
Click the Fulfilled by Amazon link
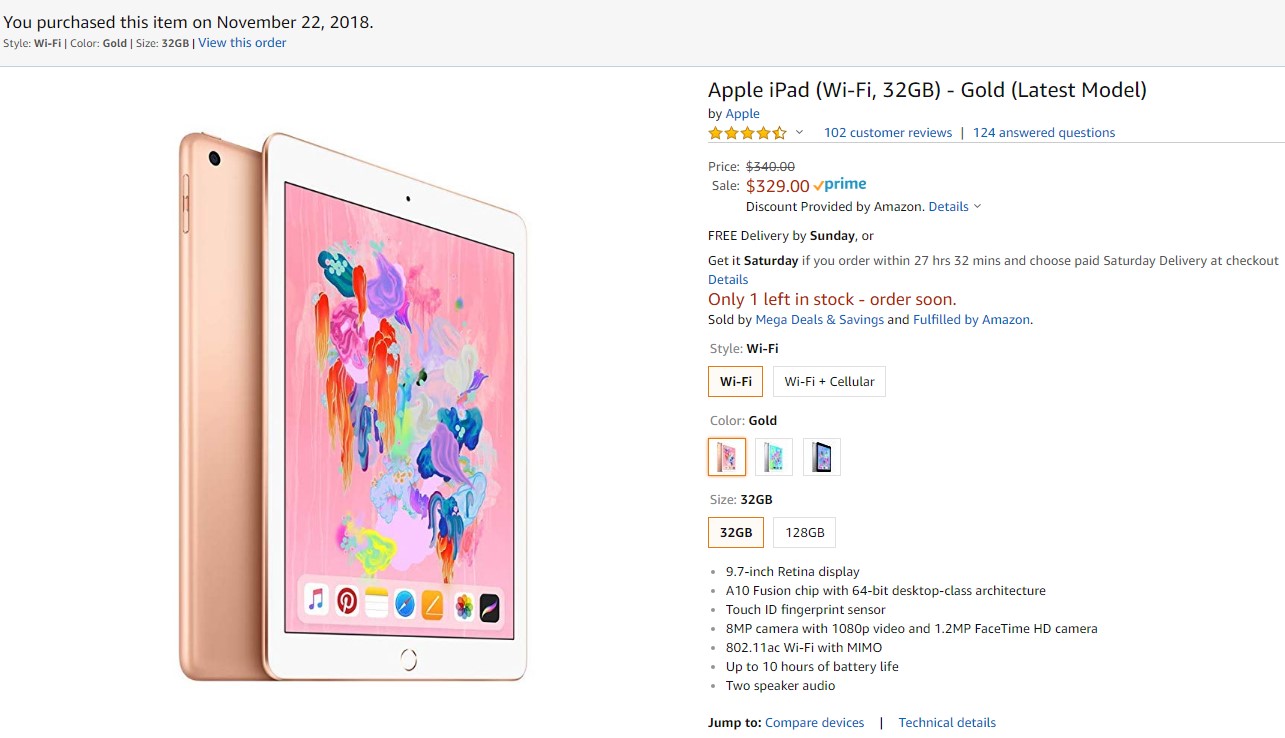click(970, 320)
